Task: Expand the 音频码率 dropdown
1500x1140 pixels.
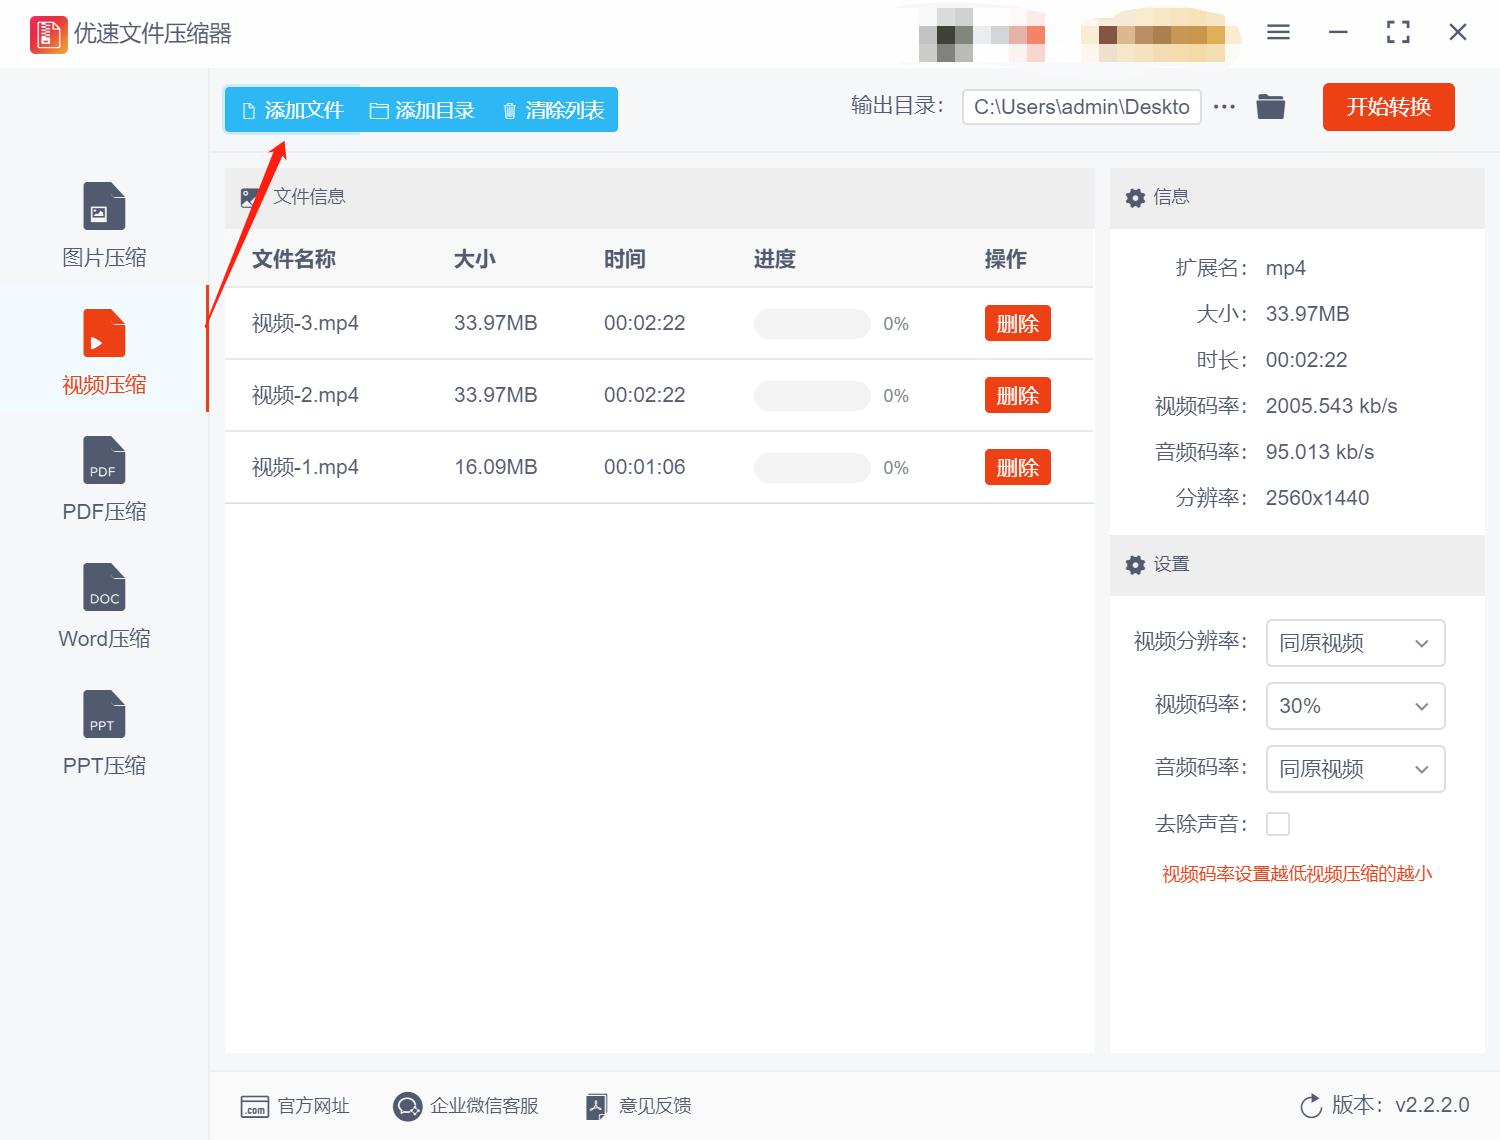Action: tap(1355, 769)
